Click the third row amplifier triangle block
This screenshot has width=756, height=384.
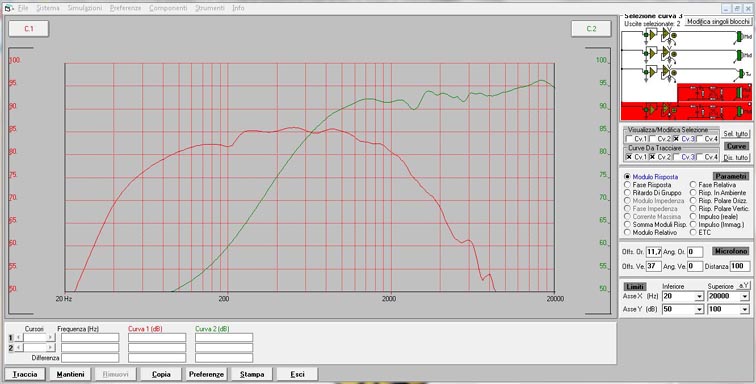coord(652,72)
